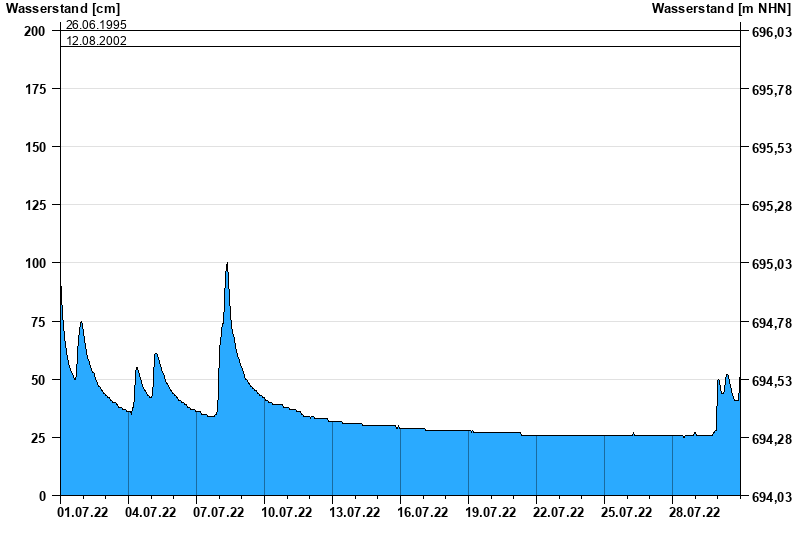The height and width of the screenshot is (550, 800).
Task: Click the 150 tick on left axis
Action: pyautogui.click(x=35, y=147)
